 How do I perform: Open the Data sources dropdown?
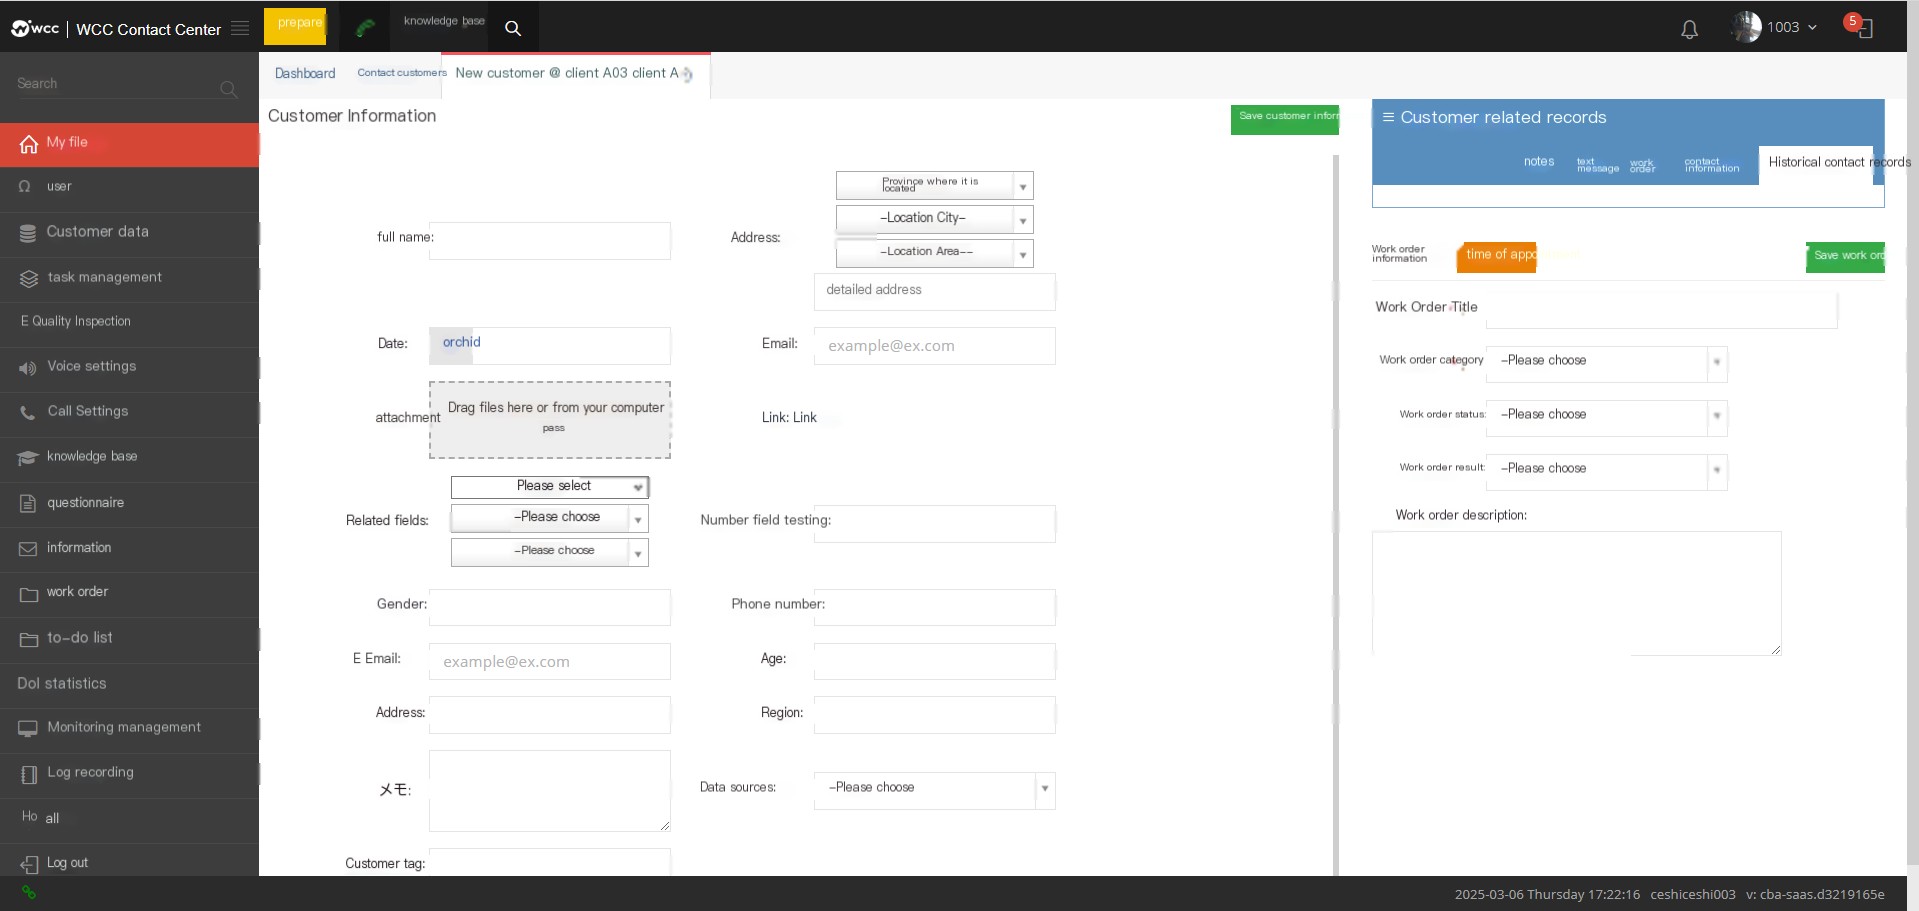coord(934,790)
